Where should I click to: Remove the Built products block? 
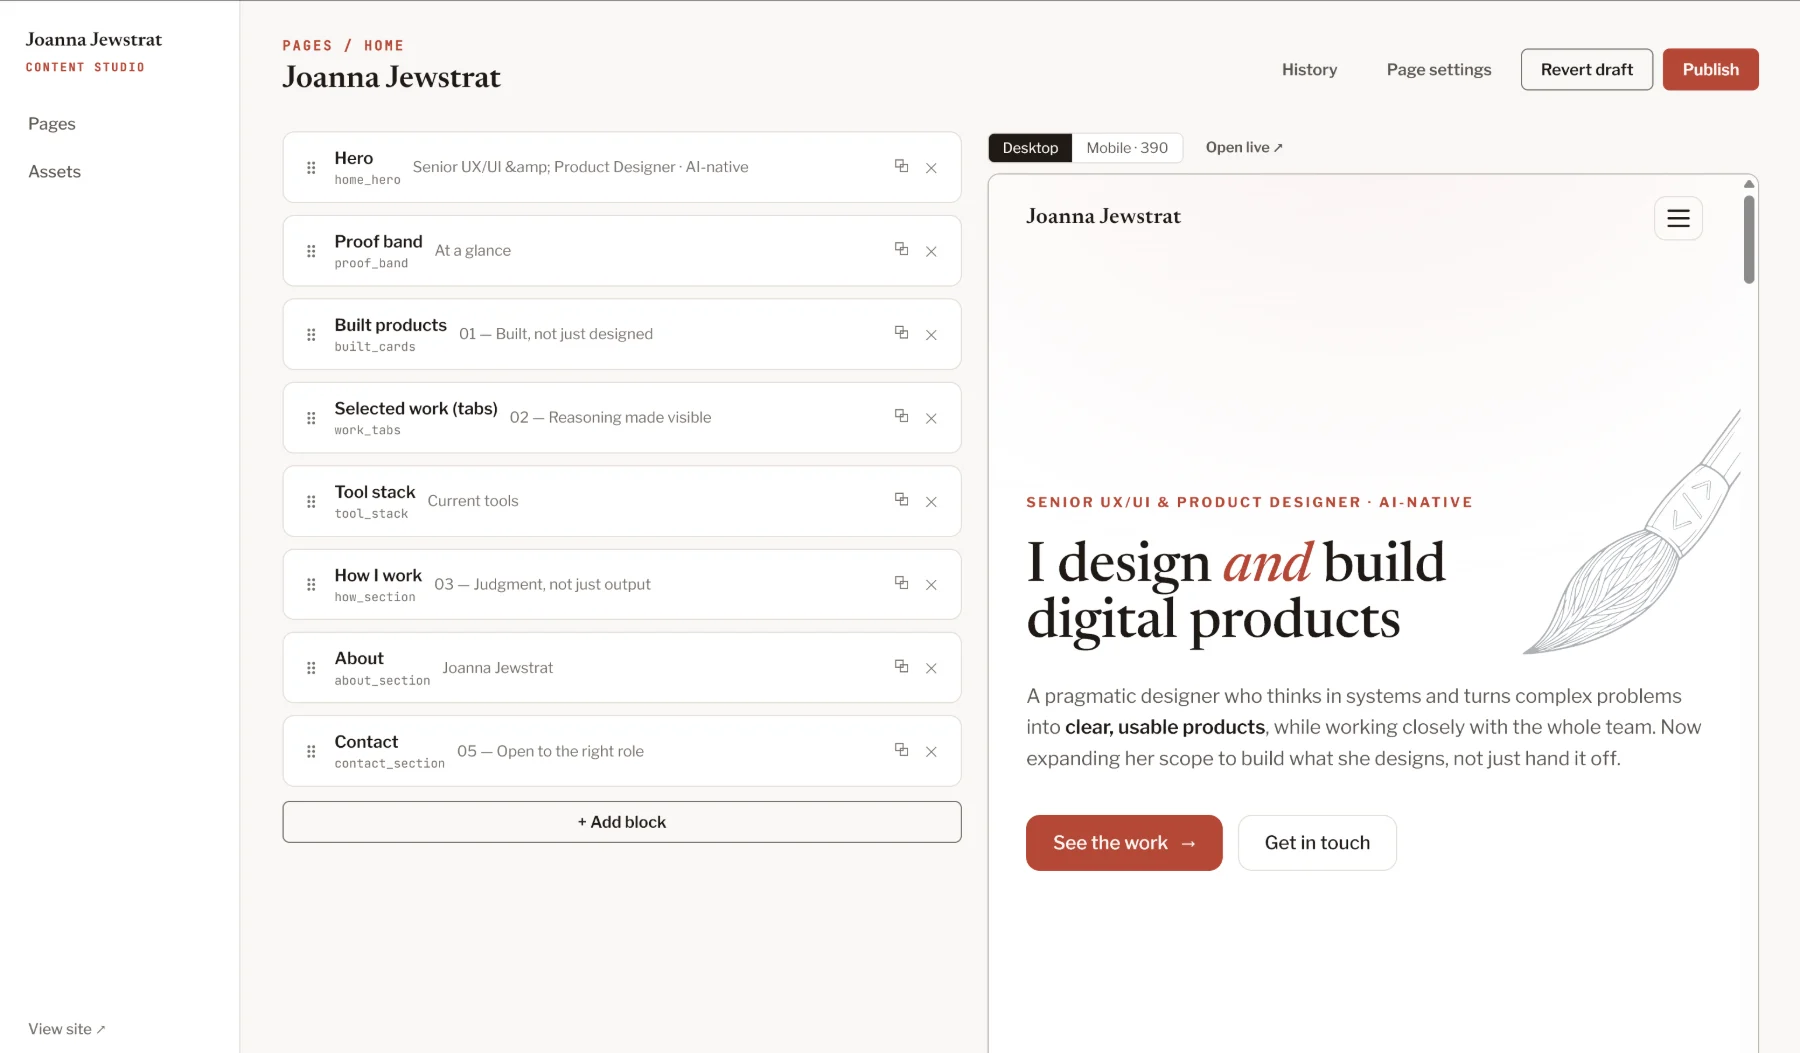pos(931,335)
